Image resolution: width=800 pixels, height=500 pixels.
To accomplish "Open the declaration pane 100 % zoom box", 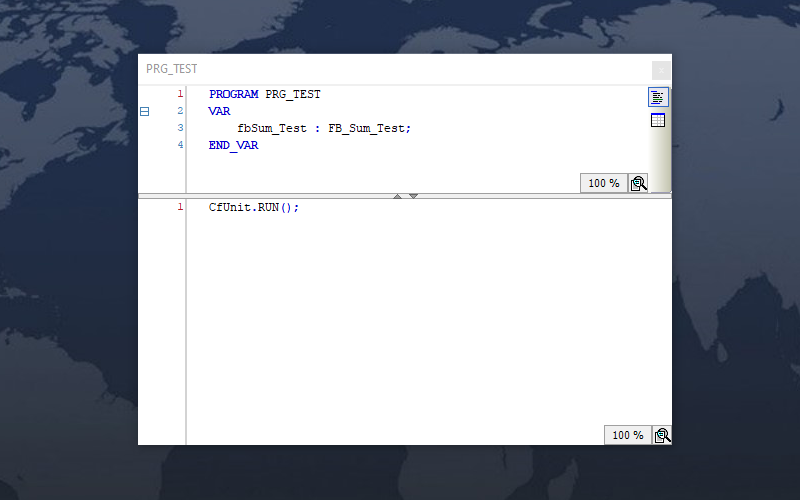I will coord(603,183).
